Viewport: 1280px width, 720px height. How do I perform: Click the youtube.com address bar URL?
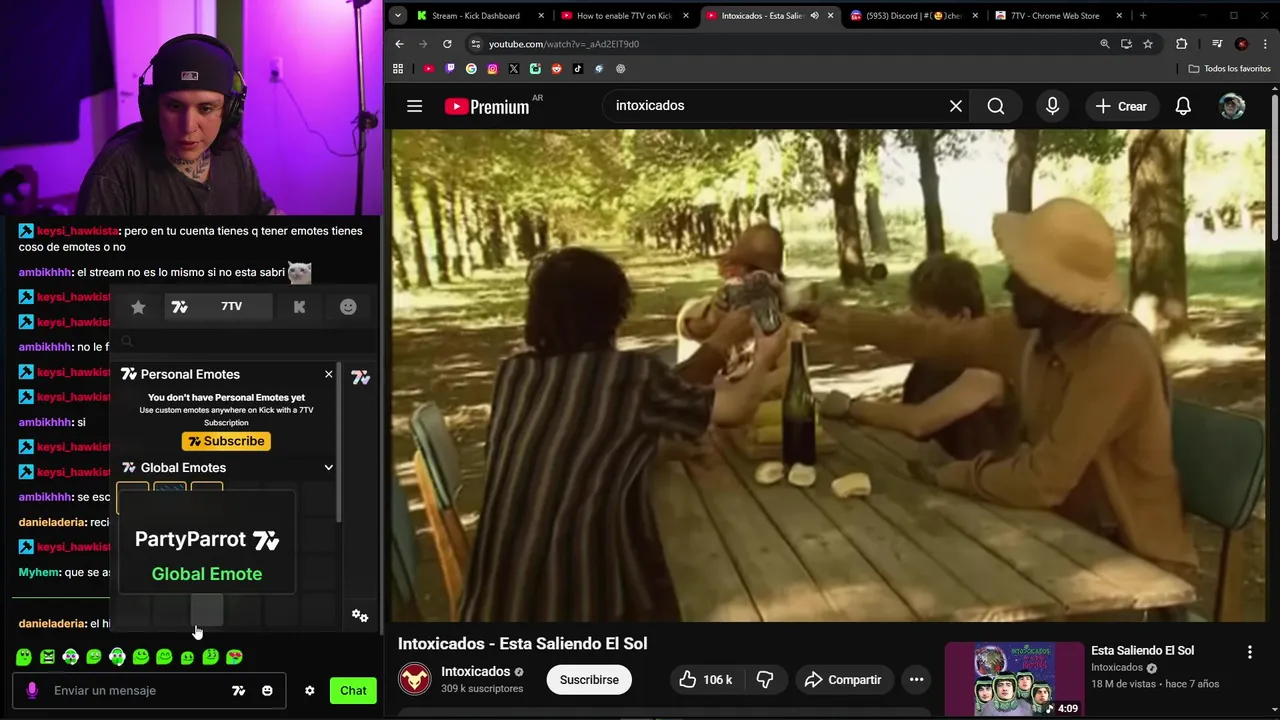click(x=564, y=44)
